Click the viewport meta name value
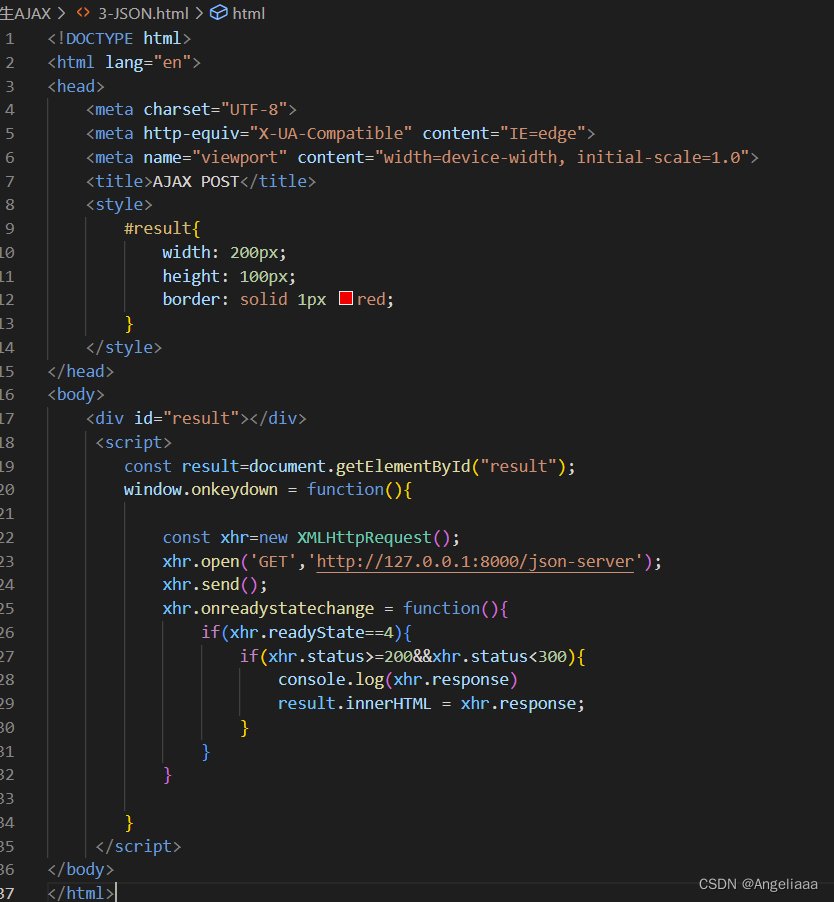The width and height of the screenshot is (834, 902). click(239, 157)
